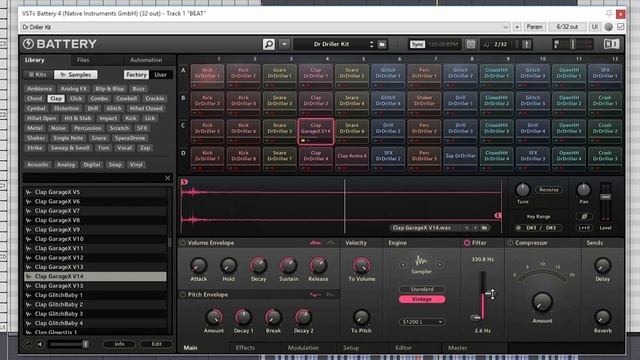Click the sample folder icon next to filename
The height and width of the screenshot is (360, 640).
(484, 228)
